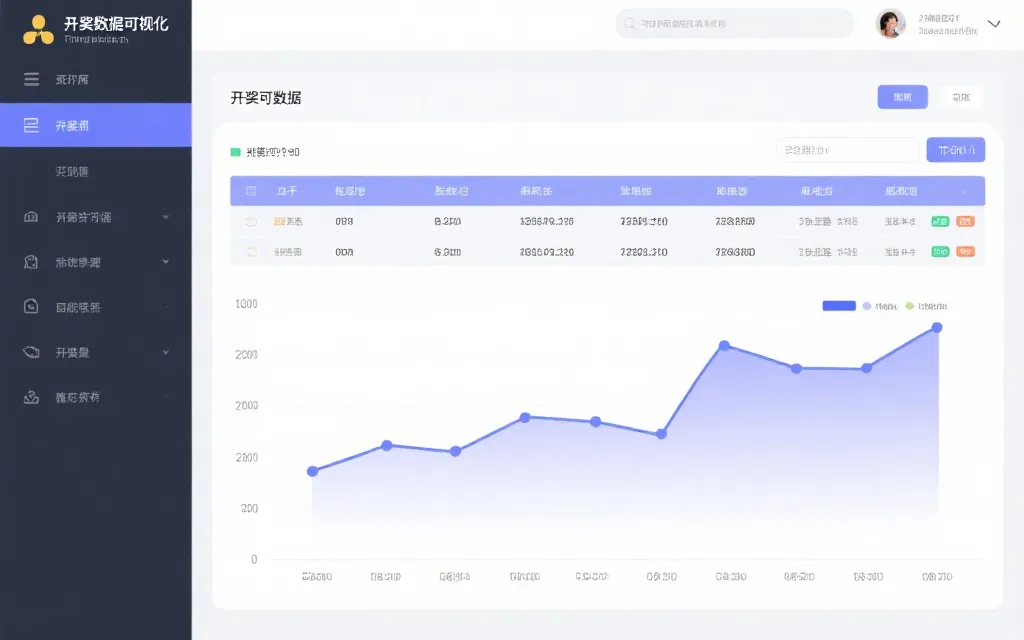Toggle the dark blue legend swatch on the chart
The height and width of the screenshot is (640, 1024).
[838, 306]
